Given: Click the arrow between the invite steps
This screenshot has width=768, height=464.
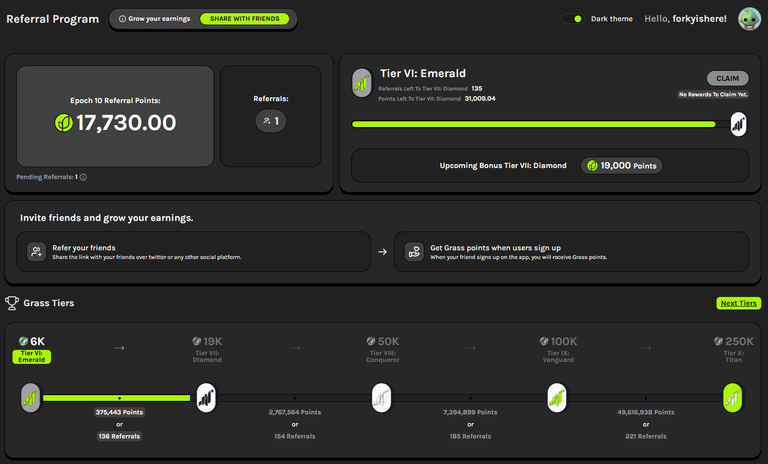Looking at the screenshot, I should pyautogui.click(x=383, y=252).
